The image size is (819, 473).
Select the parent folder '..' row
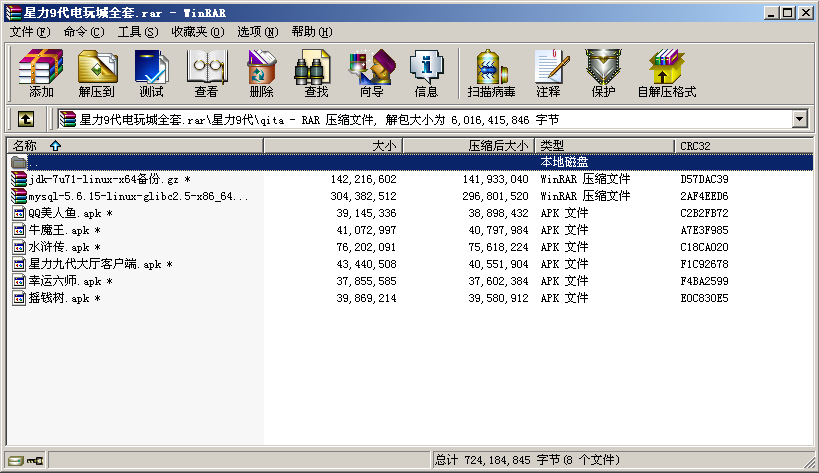click(34, 162)
